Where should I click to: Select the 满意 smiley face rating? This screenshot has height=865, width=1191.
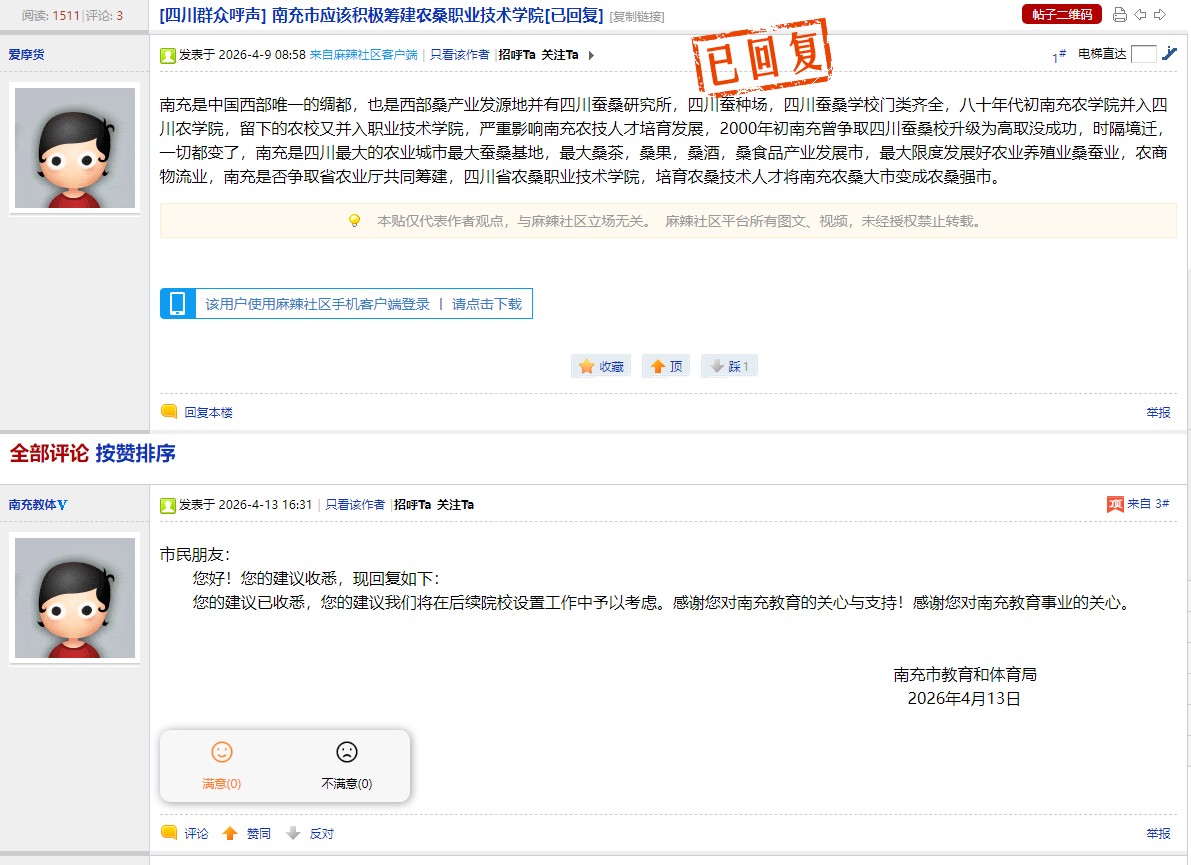tap(221, 753)
